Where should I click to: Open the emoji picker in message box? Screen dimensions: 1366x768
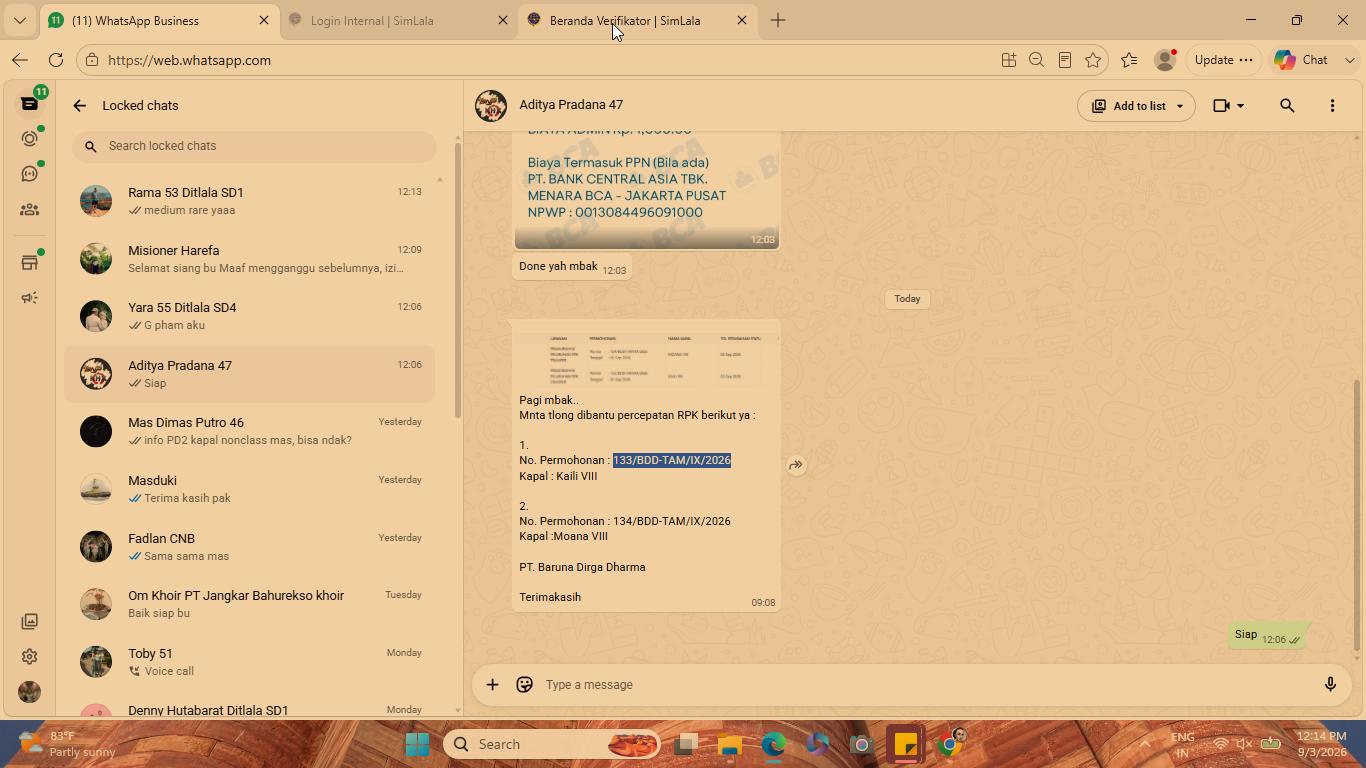[x=524, y=685]
